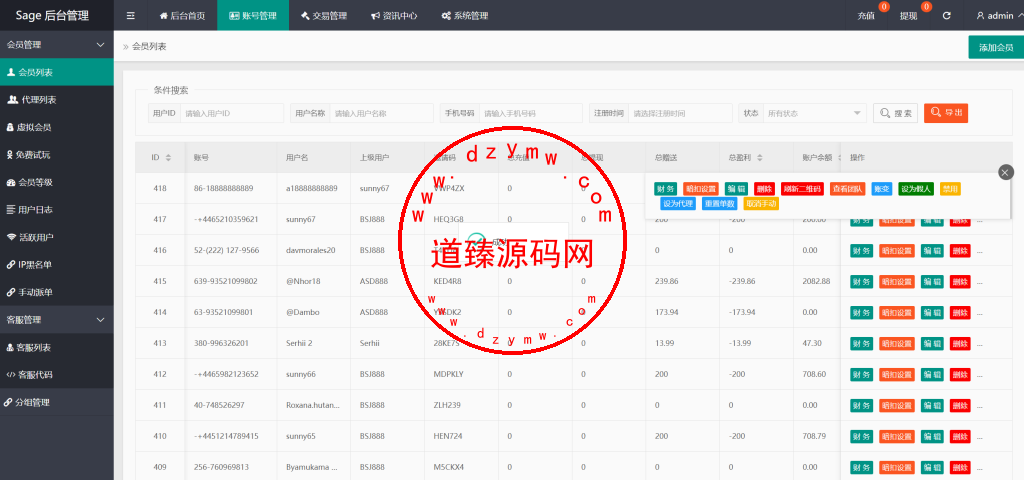
Task: Collapse the 会员管理 sidebar group
Action: [57, 44]
